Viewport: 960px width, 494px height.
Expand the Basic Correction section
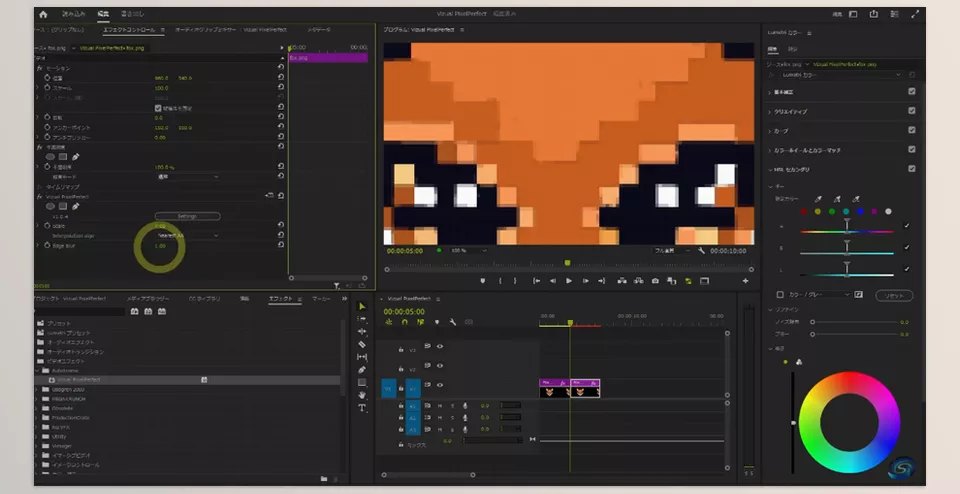pyautogui.click(x=770, y=92)
